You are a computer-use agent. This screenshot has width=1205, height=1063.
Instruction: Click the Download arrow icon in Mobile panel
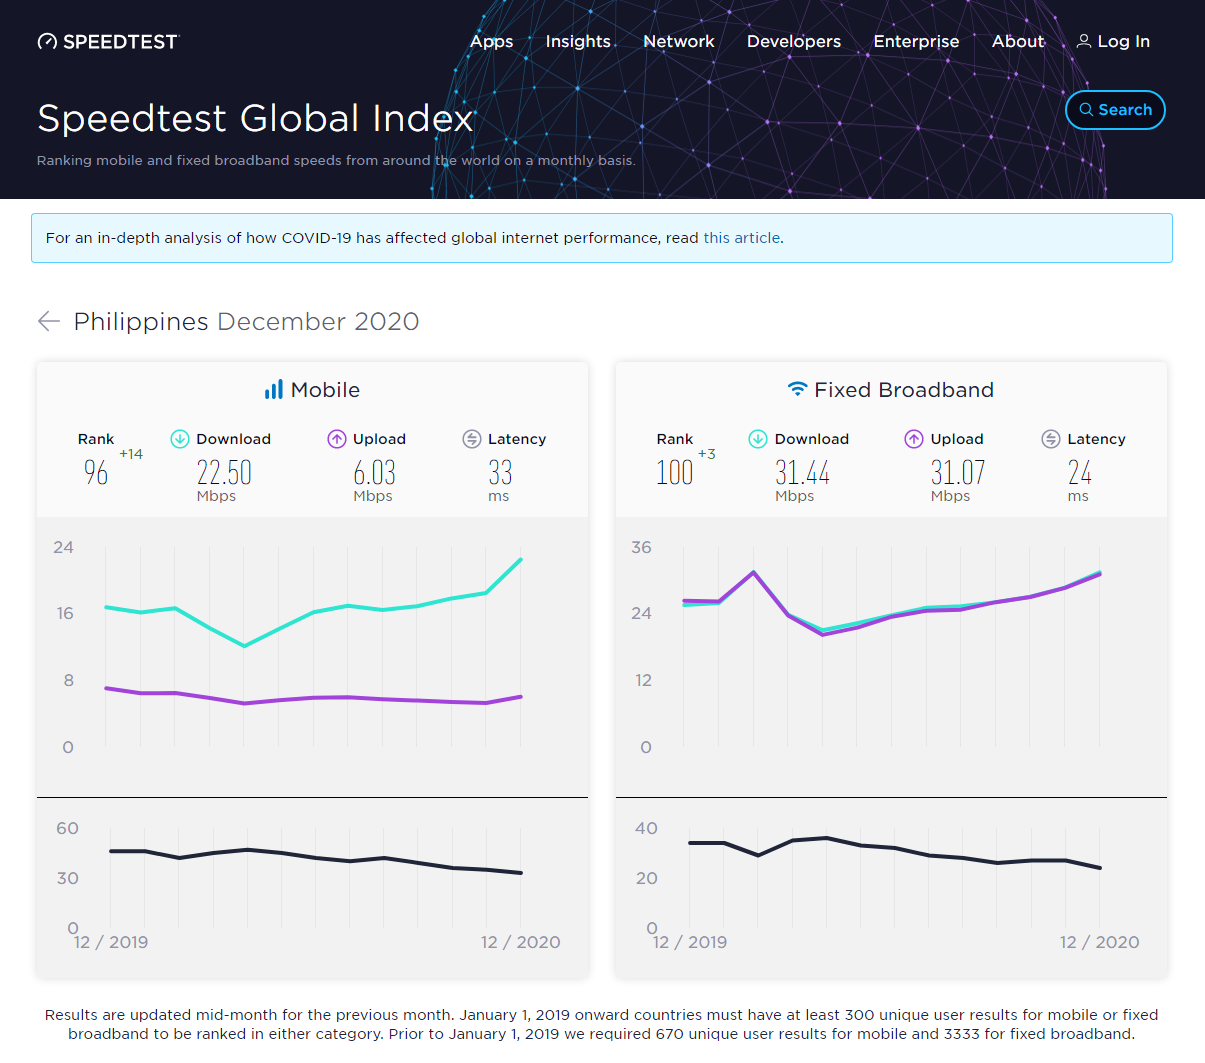(180, 438)
